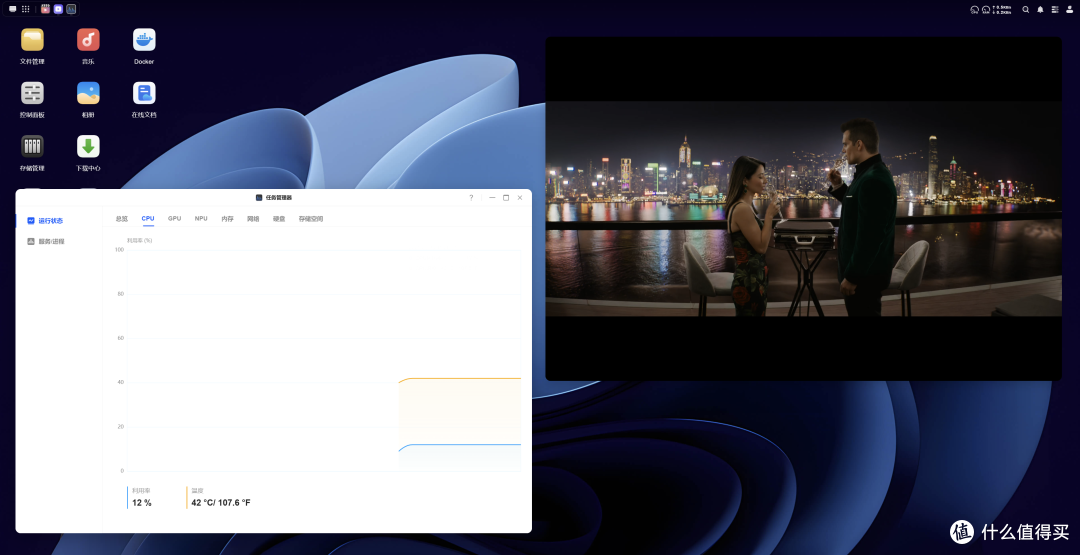Click the CPU gauge icon in top bar

tap(975, 10)
